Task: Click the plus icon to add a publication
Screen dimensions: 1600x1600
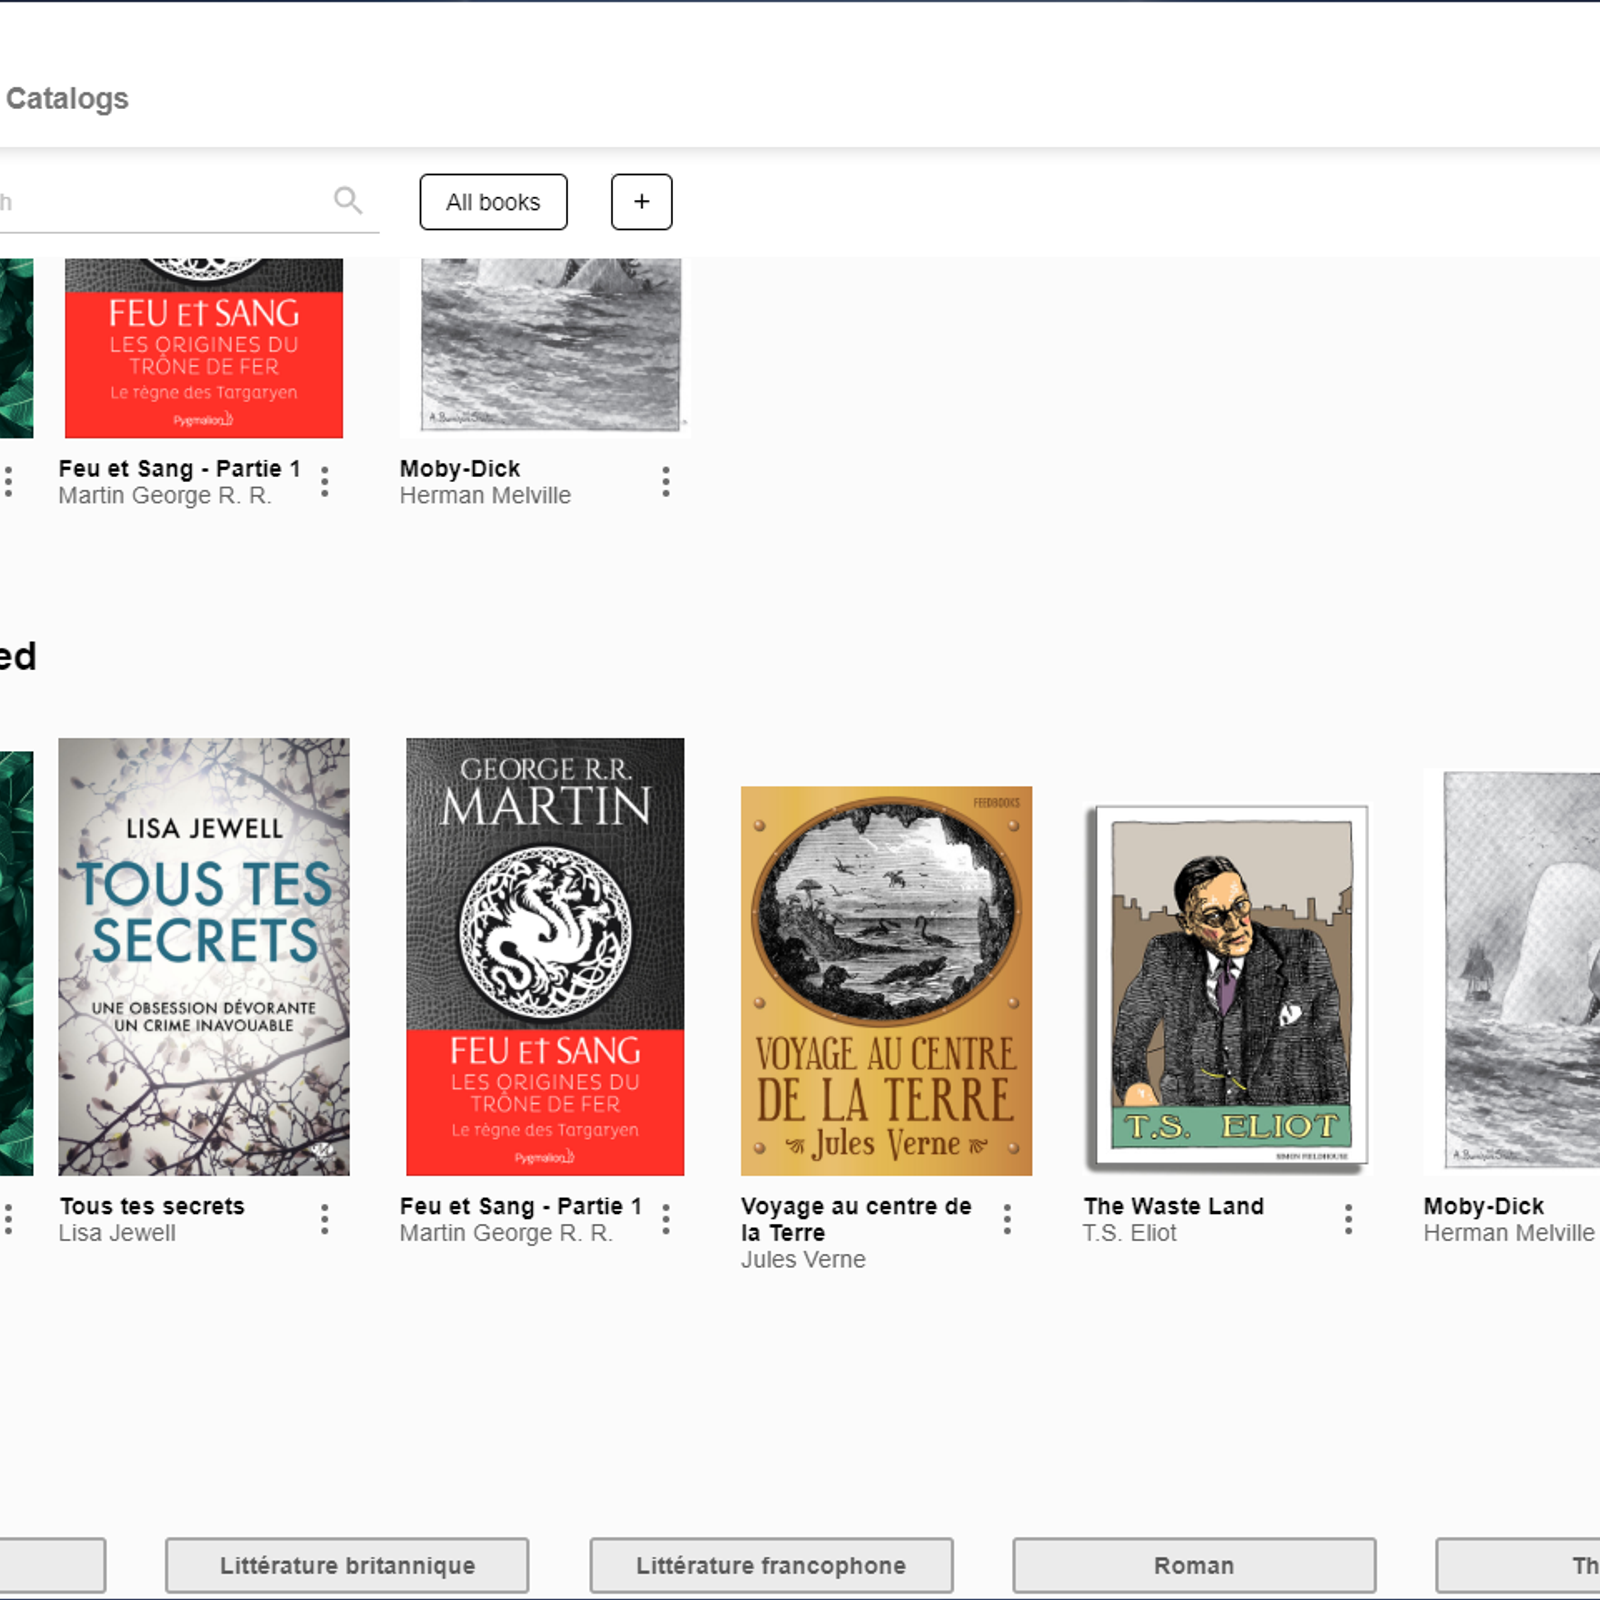Action: click(x=641, y=201)
